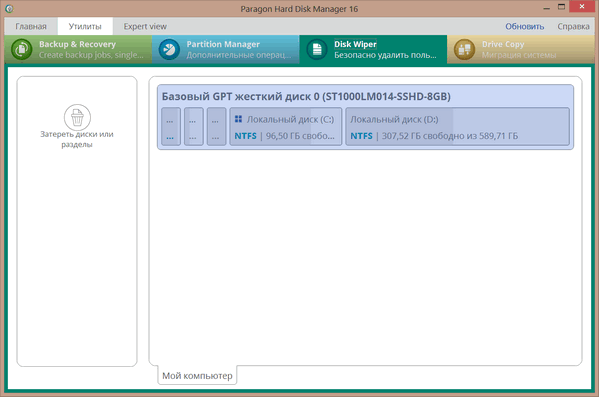The width and height of the screenshot is (599, 397).
Task: Click the 96,50 ГБ free space text
Action: coord(300,136)
